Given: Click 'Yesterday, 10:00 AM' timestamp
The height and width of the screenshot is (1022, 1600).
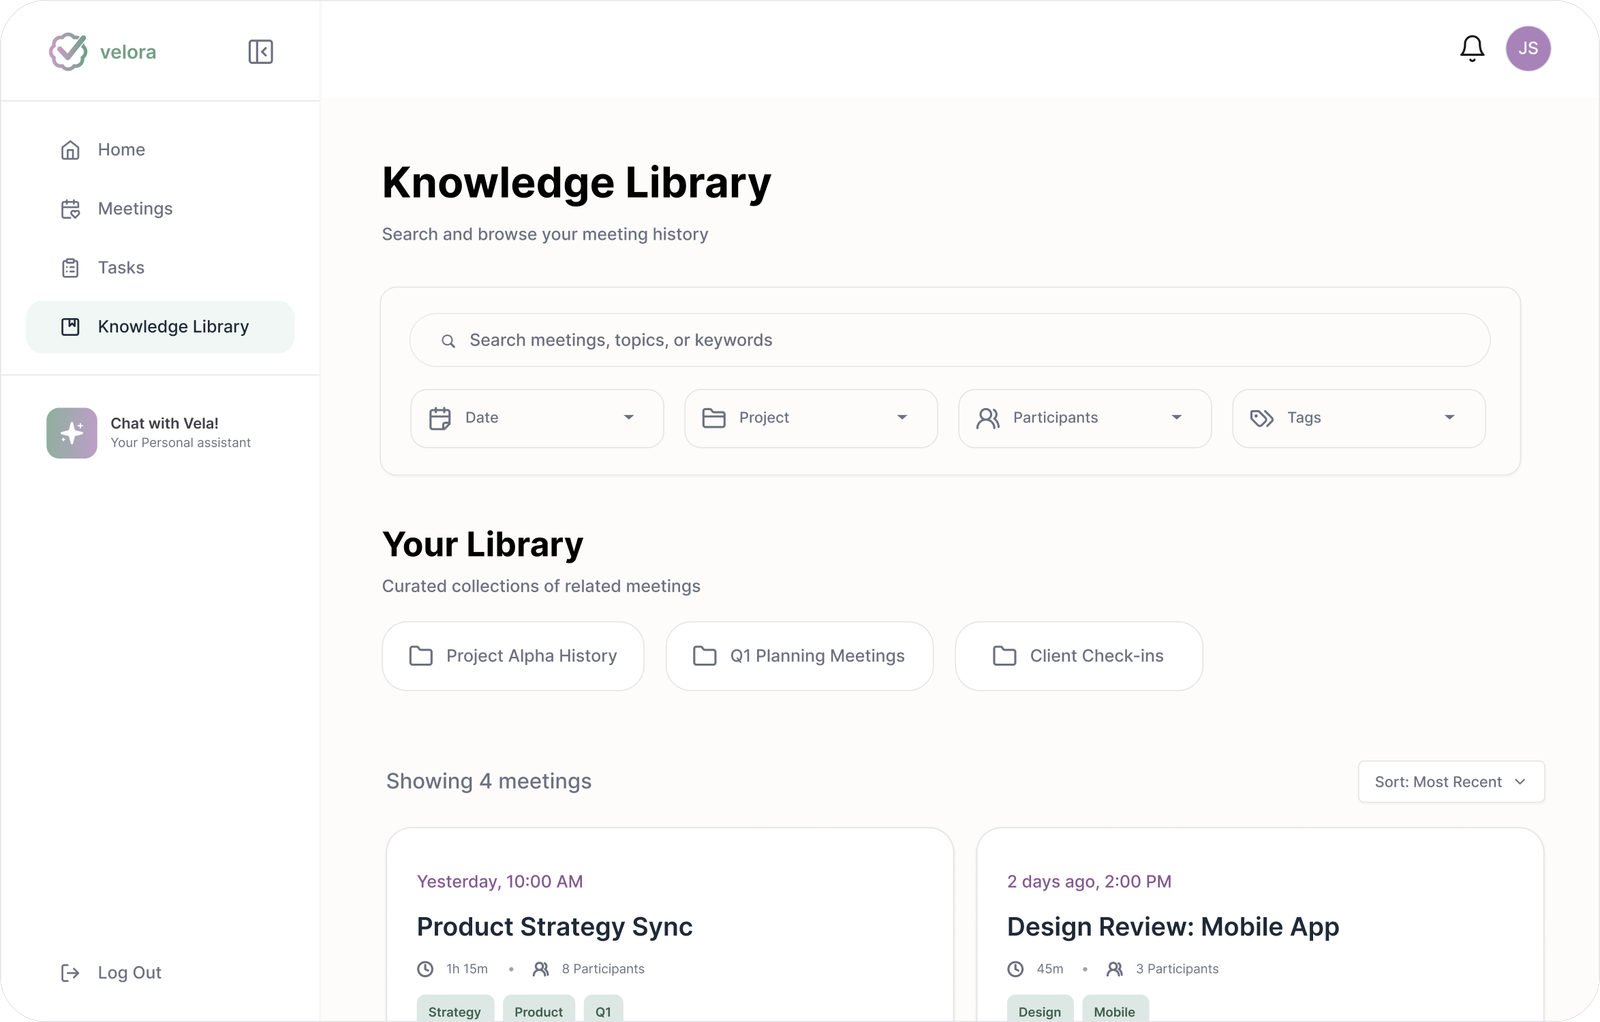Looking at the screenshot, I should click(x=500, y=882).
